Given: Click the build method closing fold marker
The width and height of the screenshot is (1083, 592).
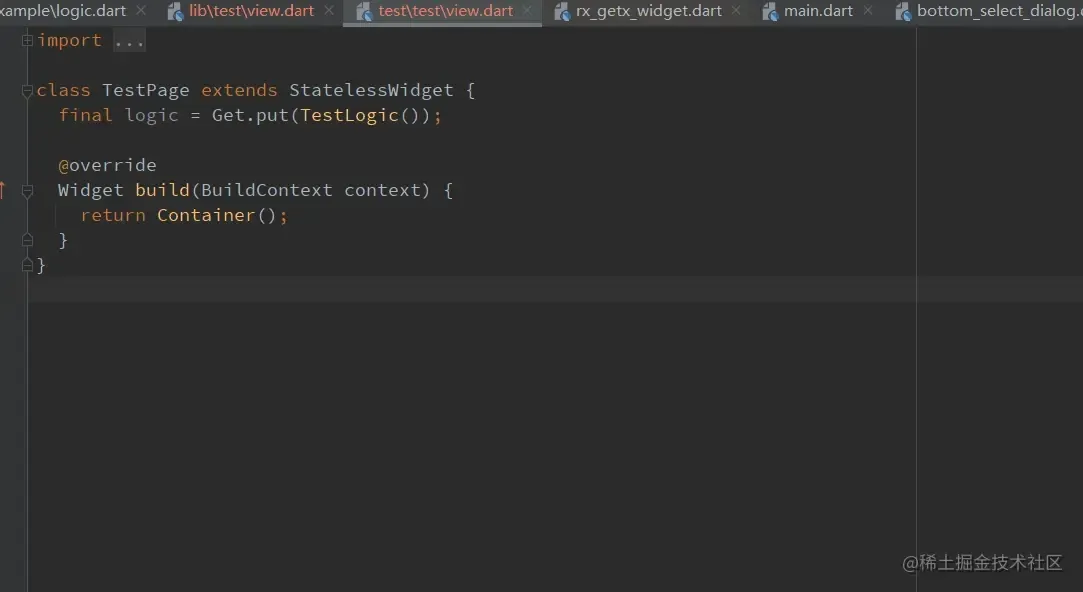Looking at the screenshot, I should pos(27,240).
